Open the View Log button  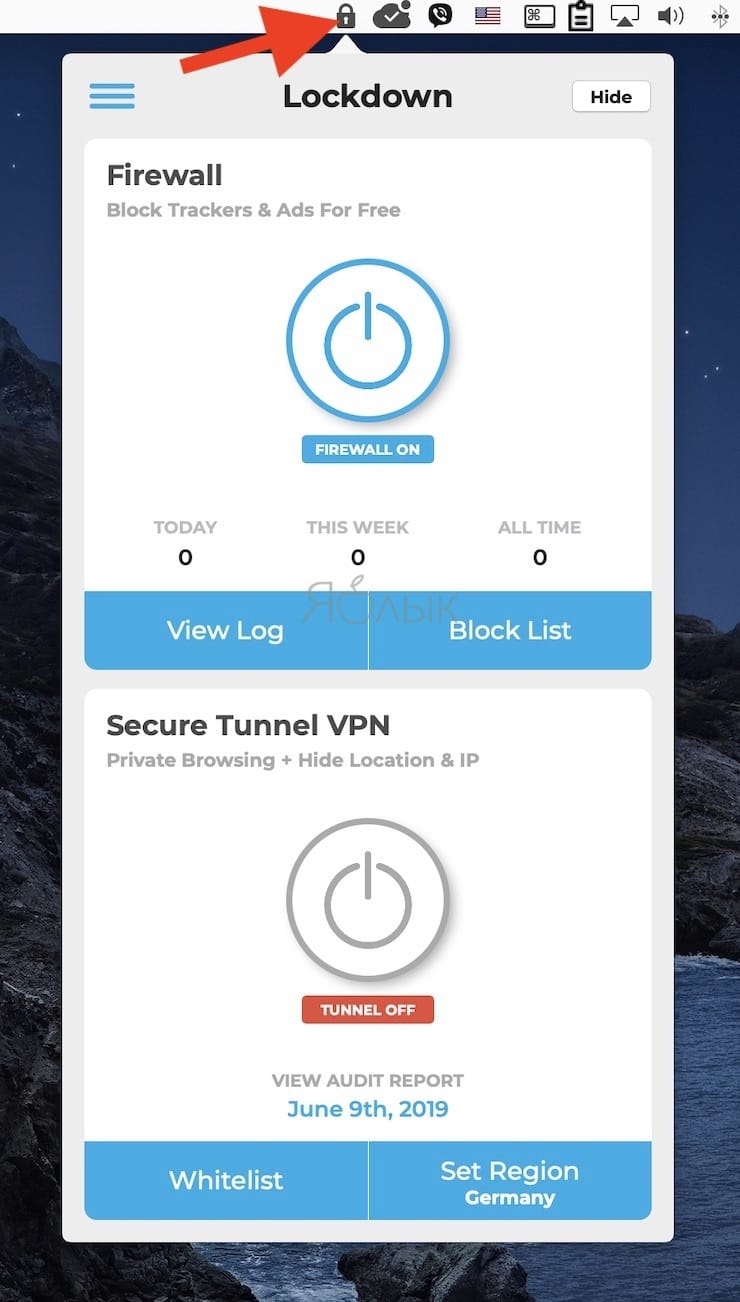coord(226,630)
